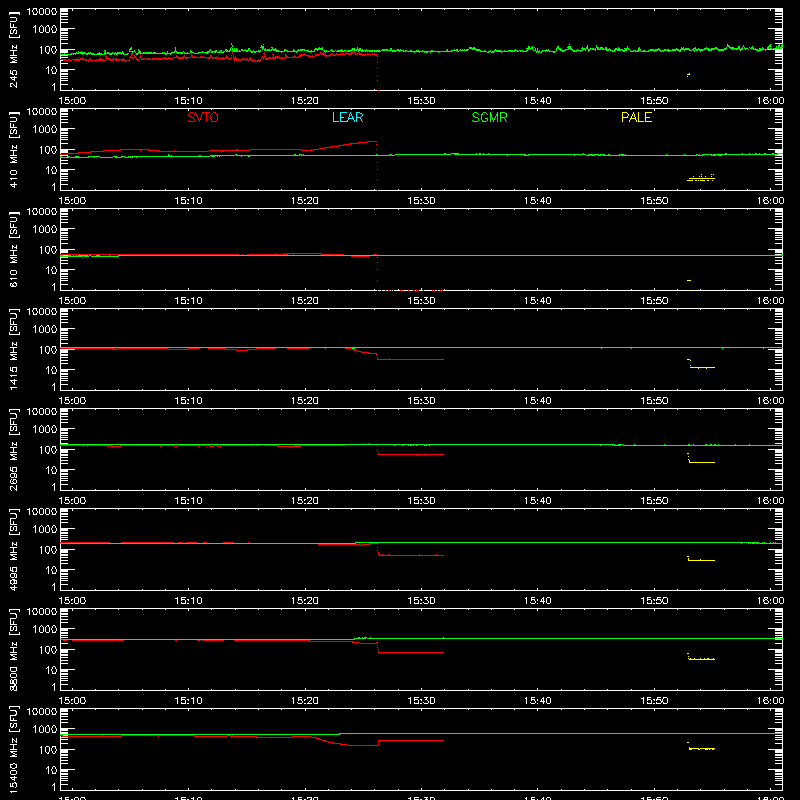Click the 10000 y-axis label of 245 MHz plot
This screenshot has width=800, height=800.
(x=42, y=12)
